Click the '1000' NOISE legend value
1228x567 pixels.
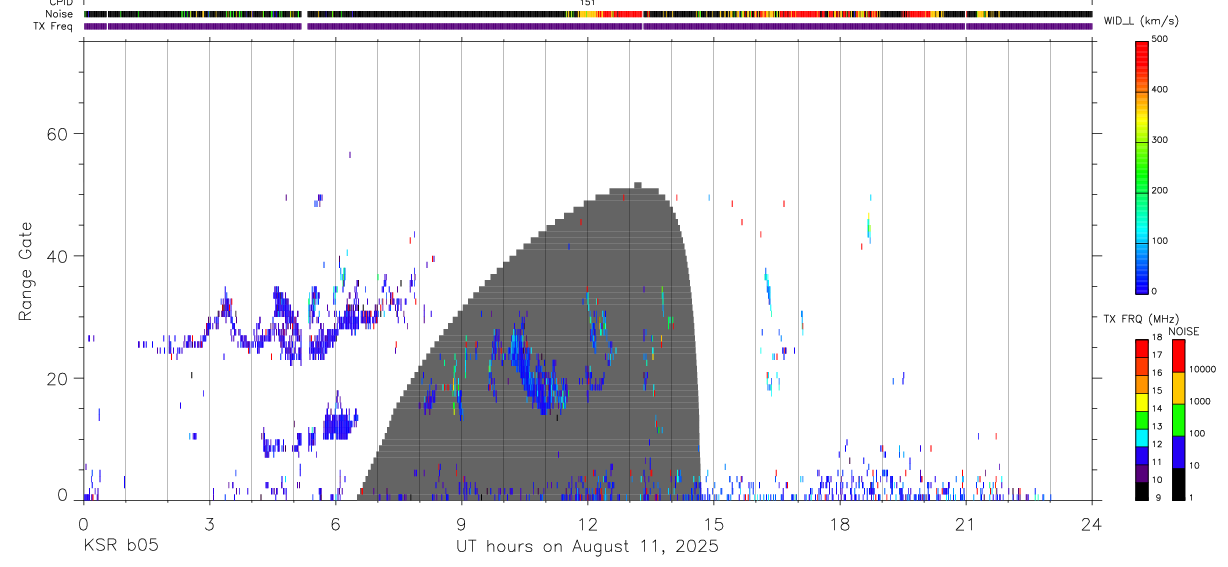click(1199, 401)
